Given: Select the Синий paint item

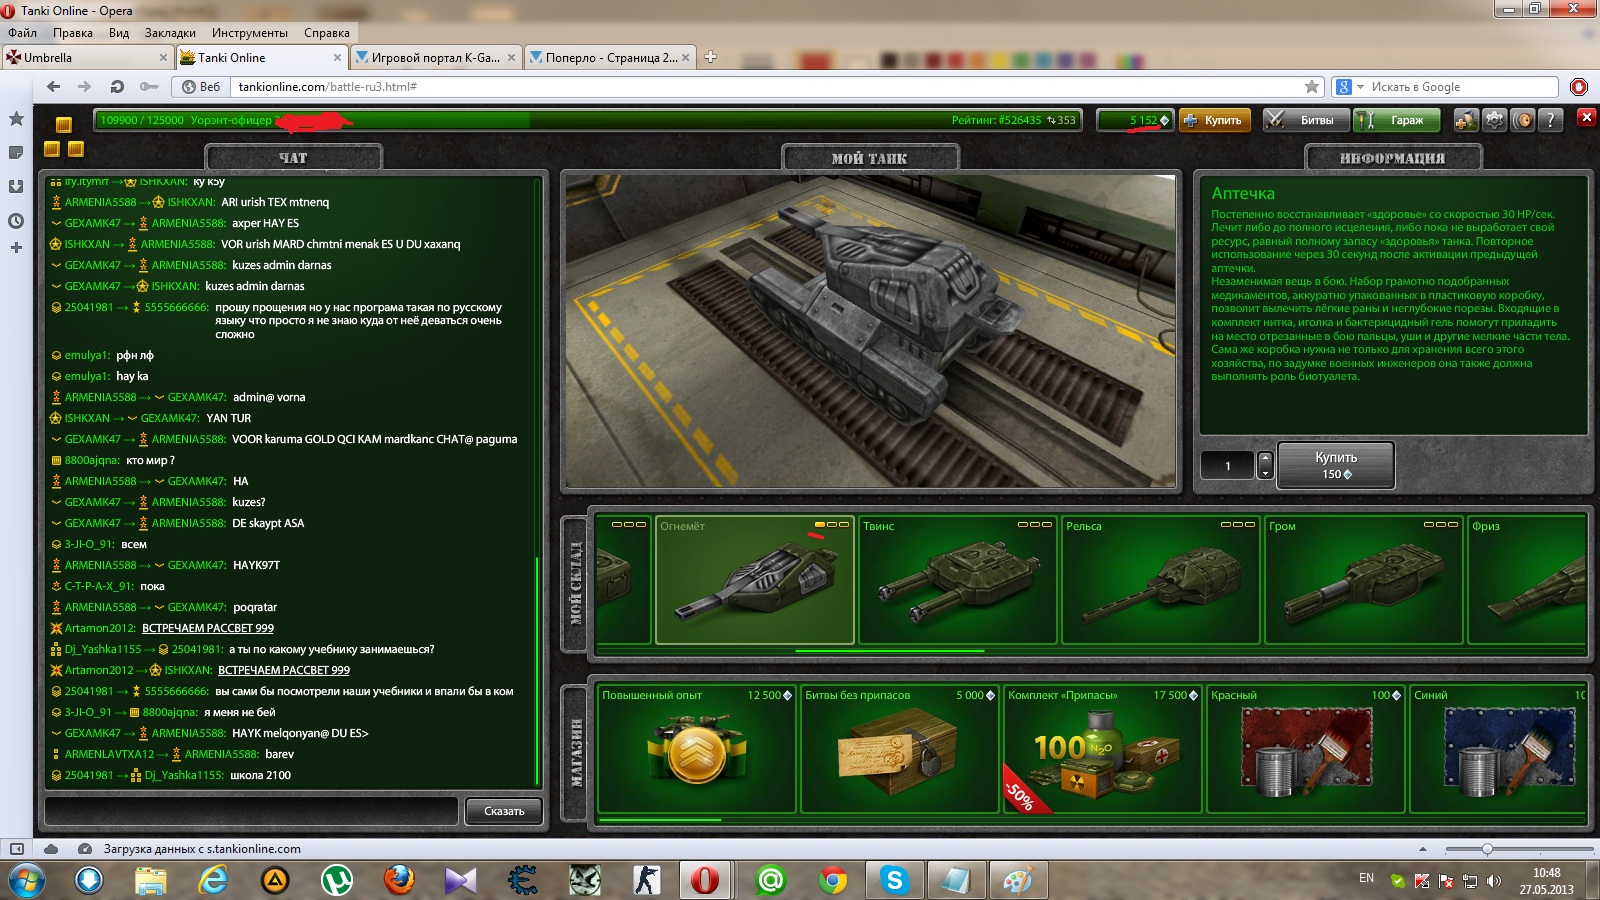Looking at the screenshot, I should [1498, 749].
